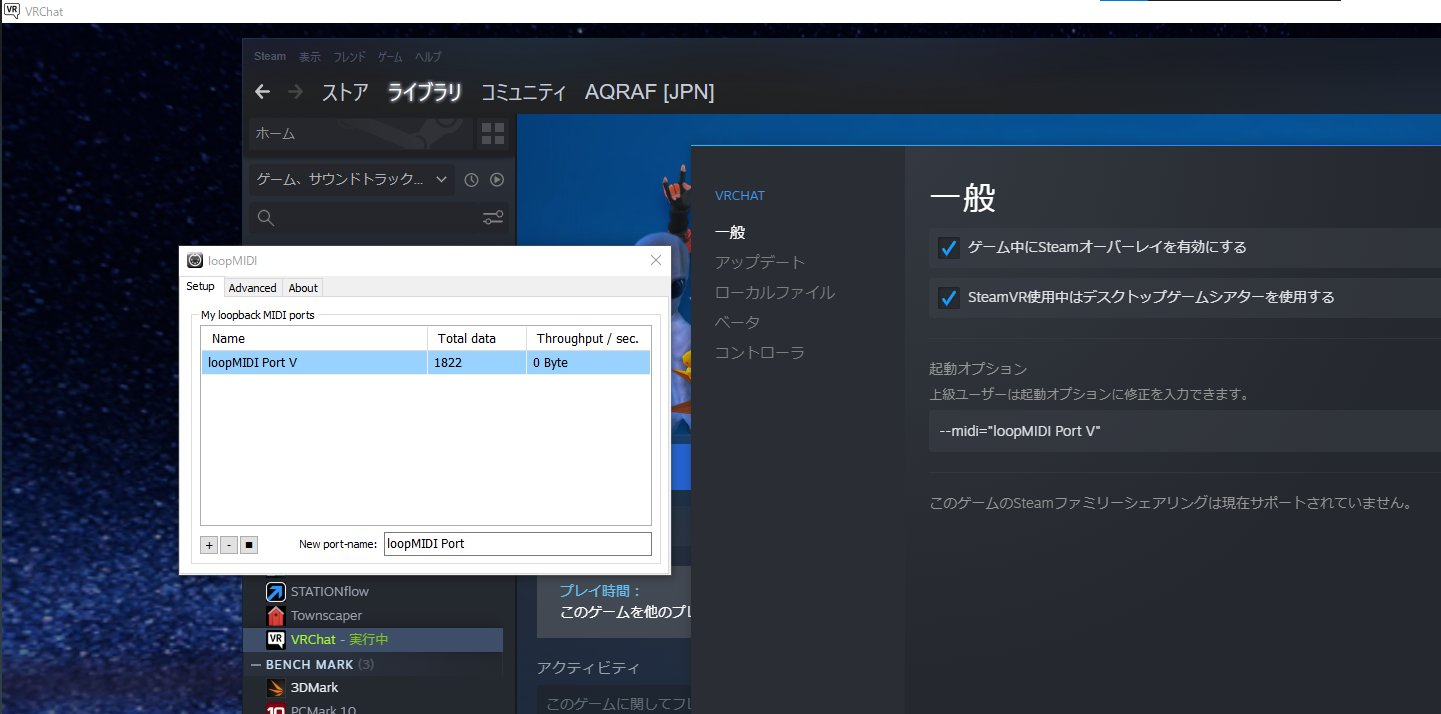The height and width of the screenshot is (714, 1441).
Task: Switch the Steam library to grid view
Action: pyautogui.click(x=493, y=133)
